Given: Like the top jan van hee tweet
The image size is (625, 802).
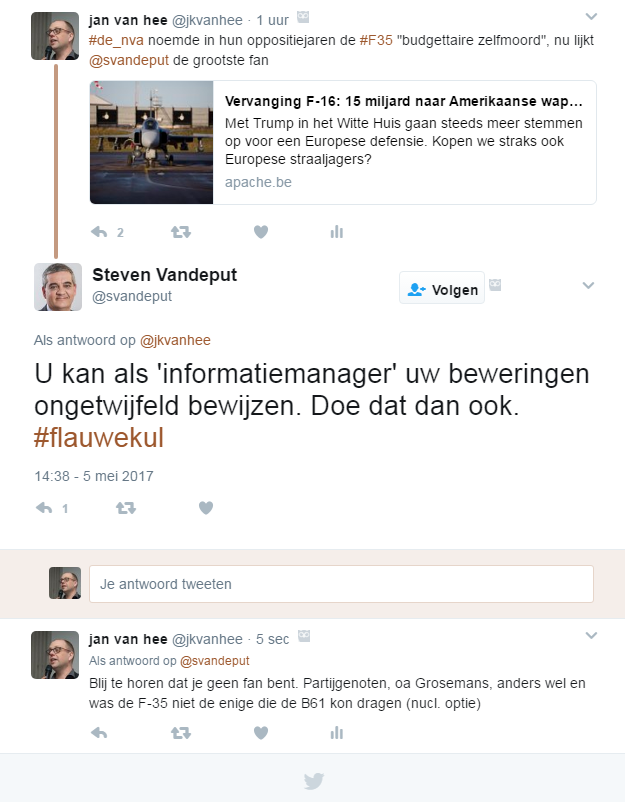Looking at the screenshot, I should point(261,232).
